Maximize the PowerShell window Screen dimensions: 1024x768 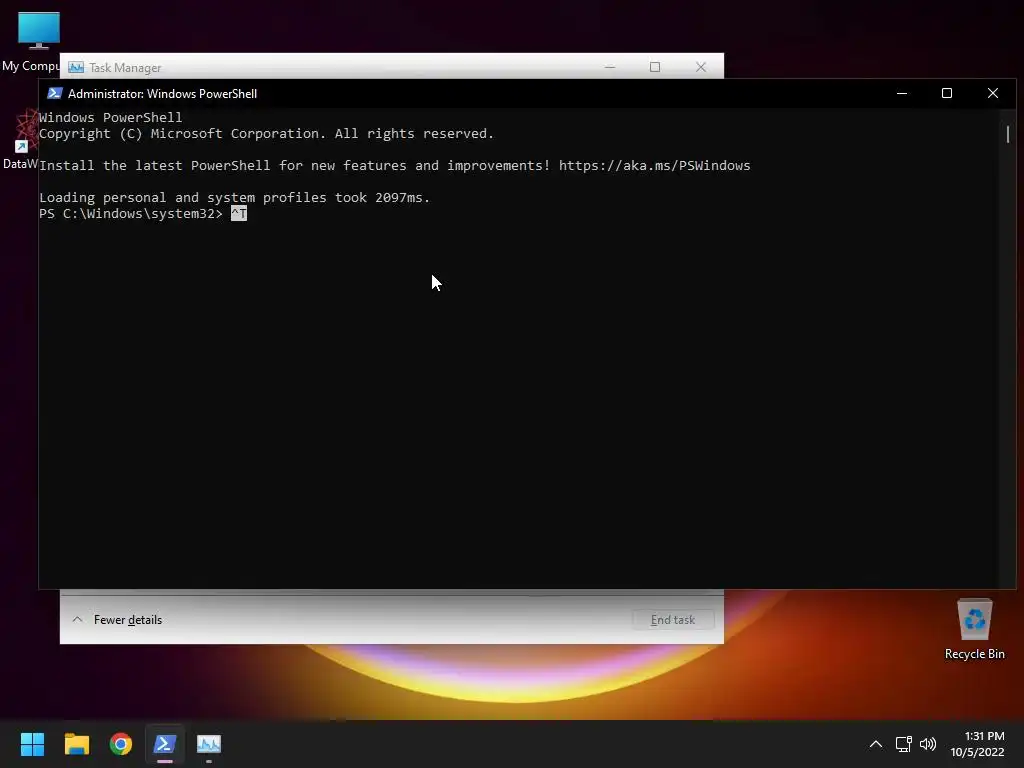point(947,93)
